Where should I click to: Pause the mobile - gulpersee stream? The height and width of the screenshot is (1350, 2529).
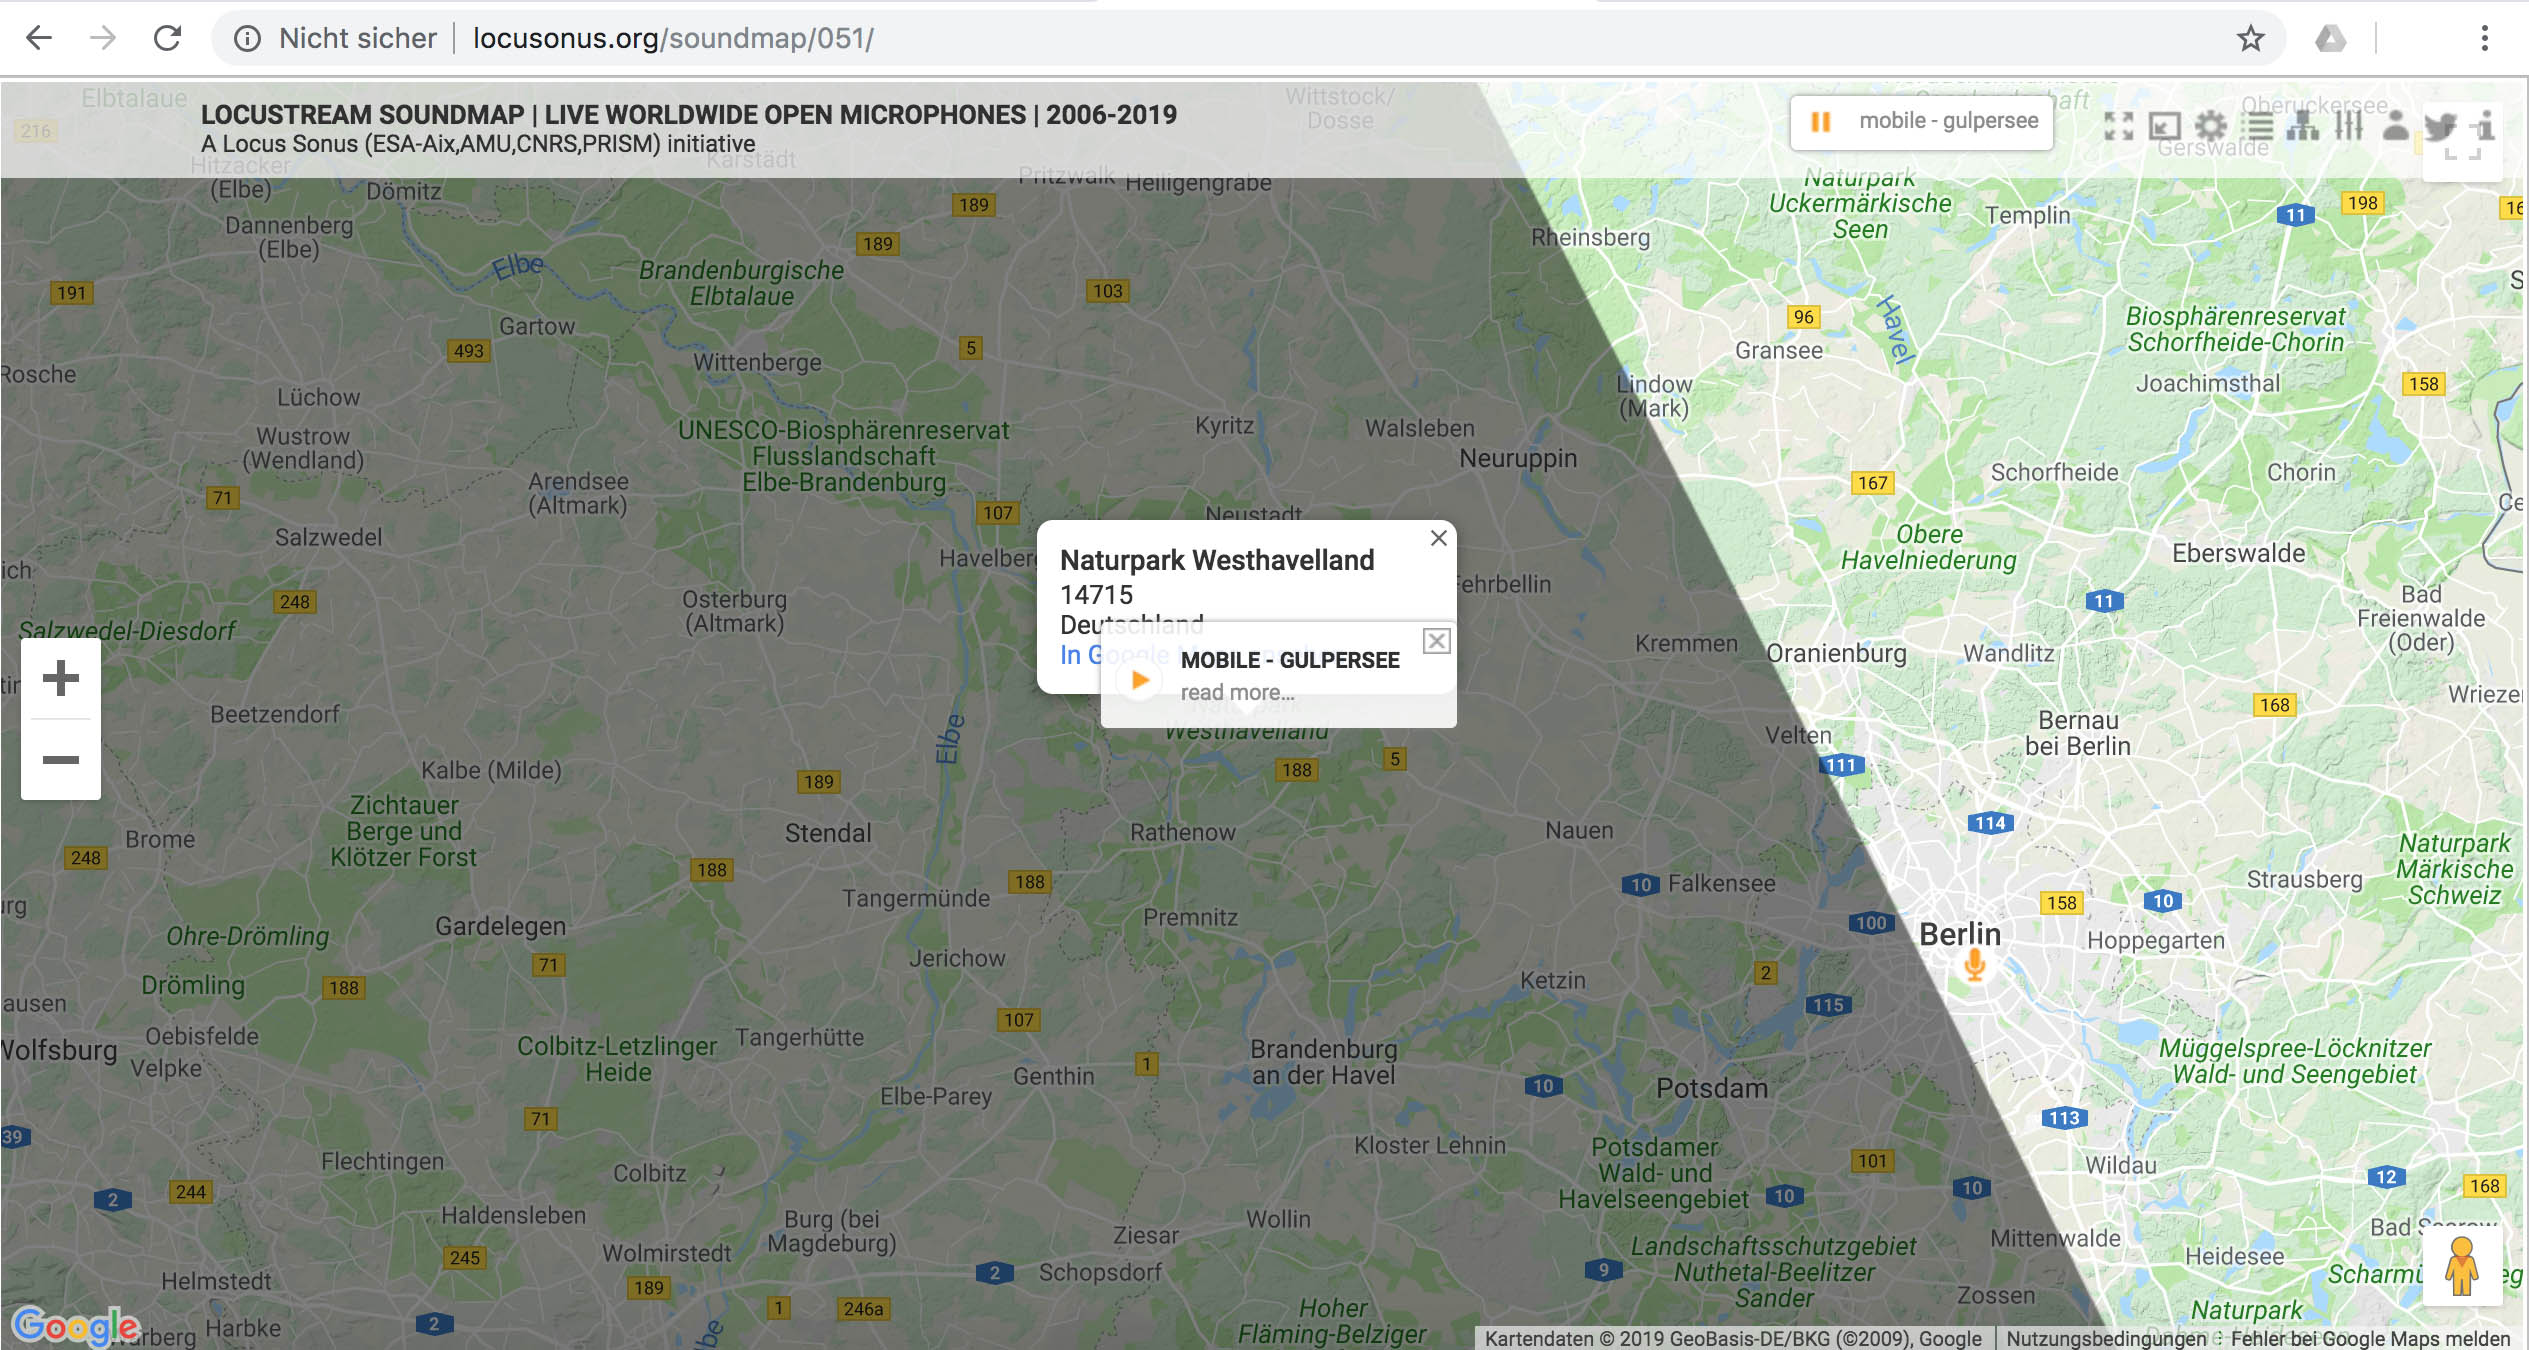pyautogui.click(x=1820, y=122)
